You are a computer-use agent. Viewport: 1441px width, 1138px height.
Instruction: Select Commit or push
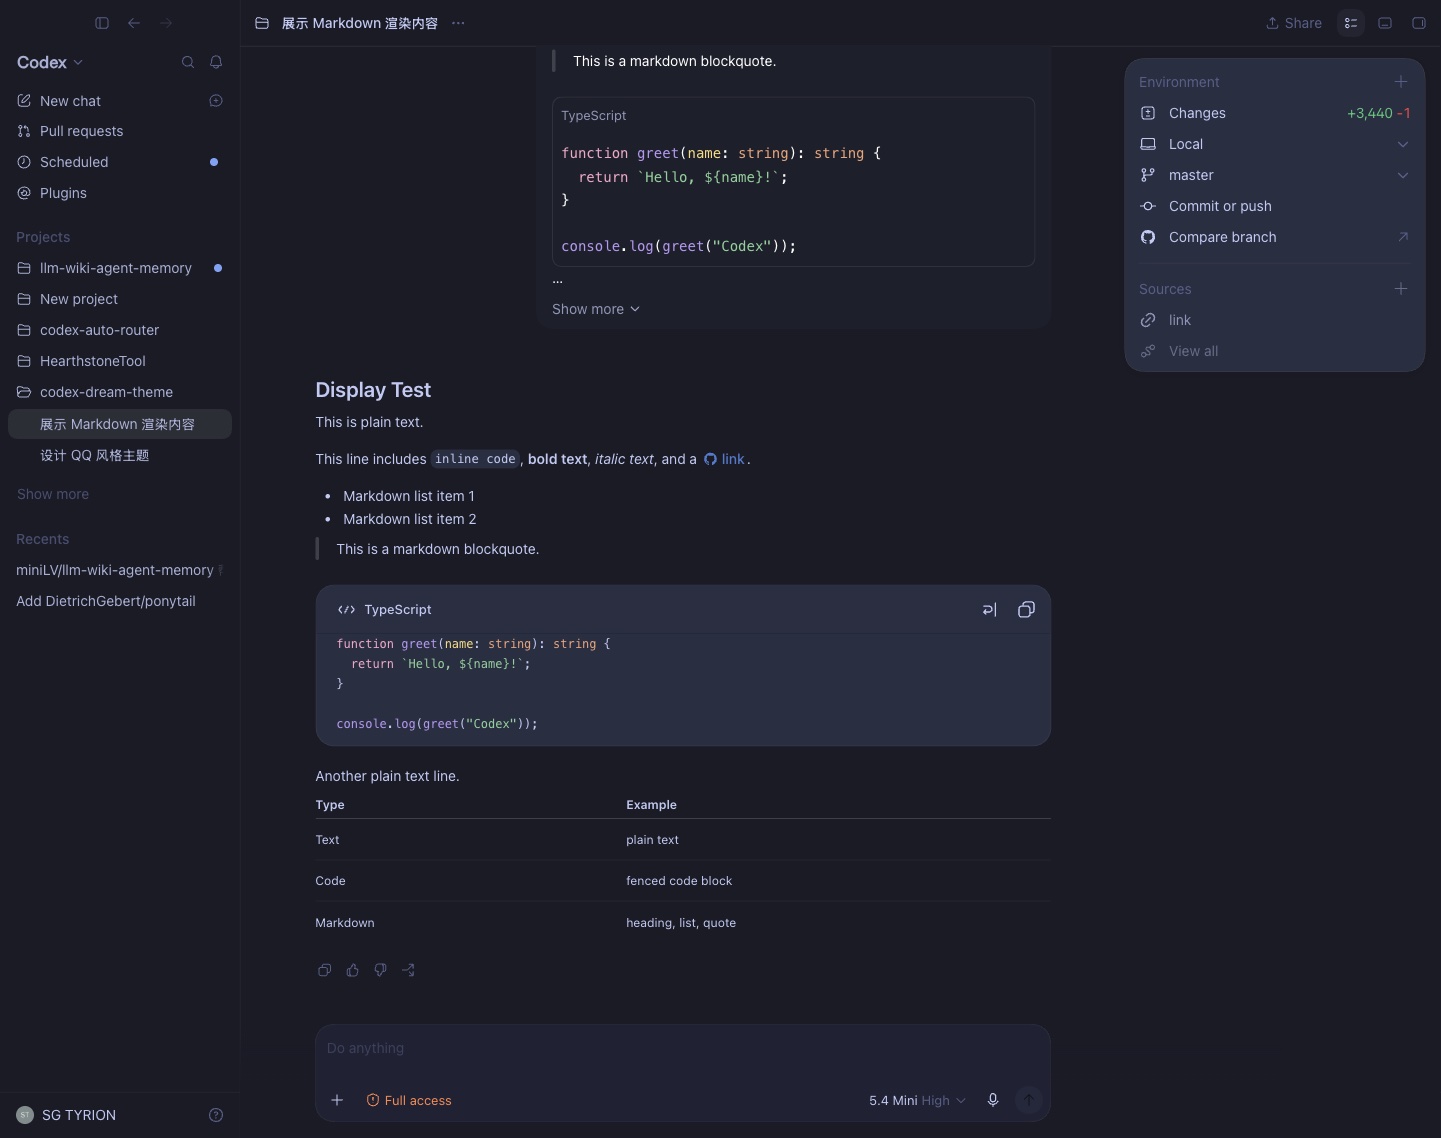[x=1275, y=206]
